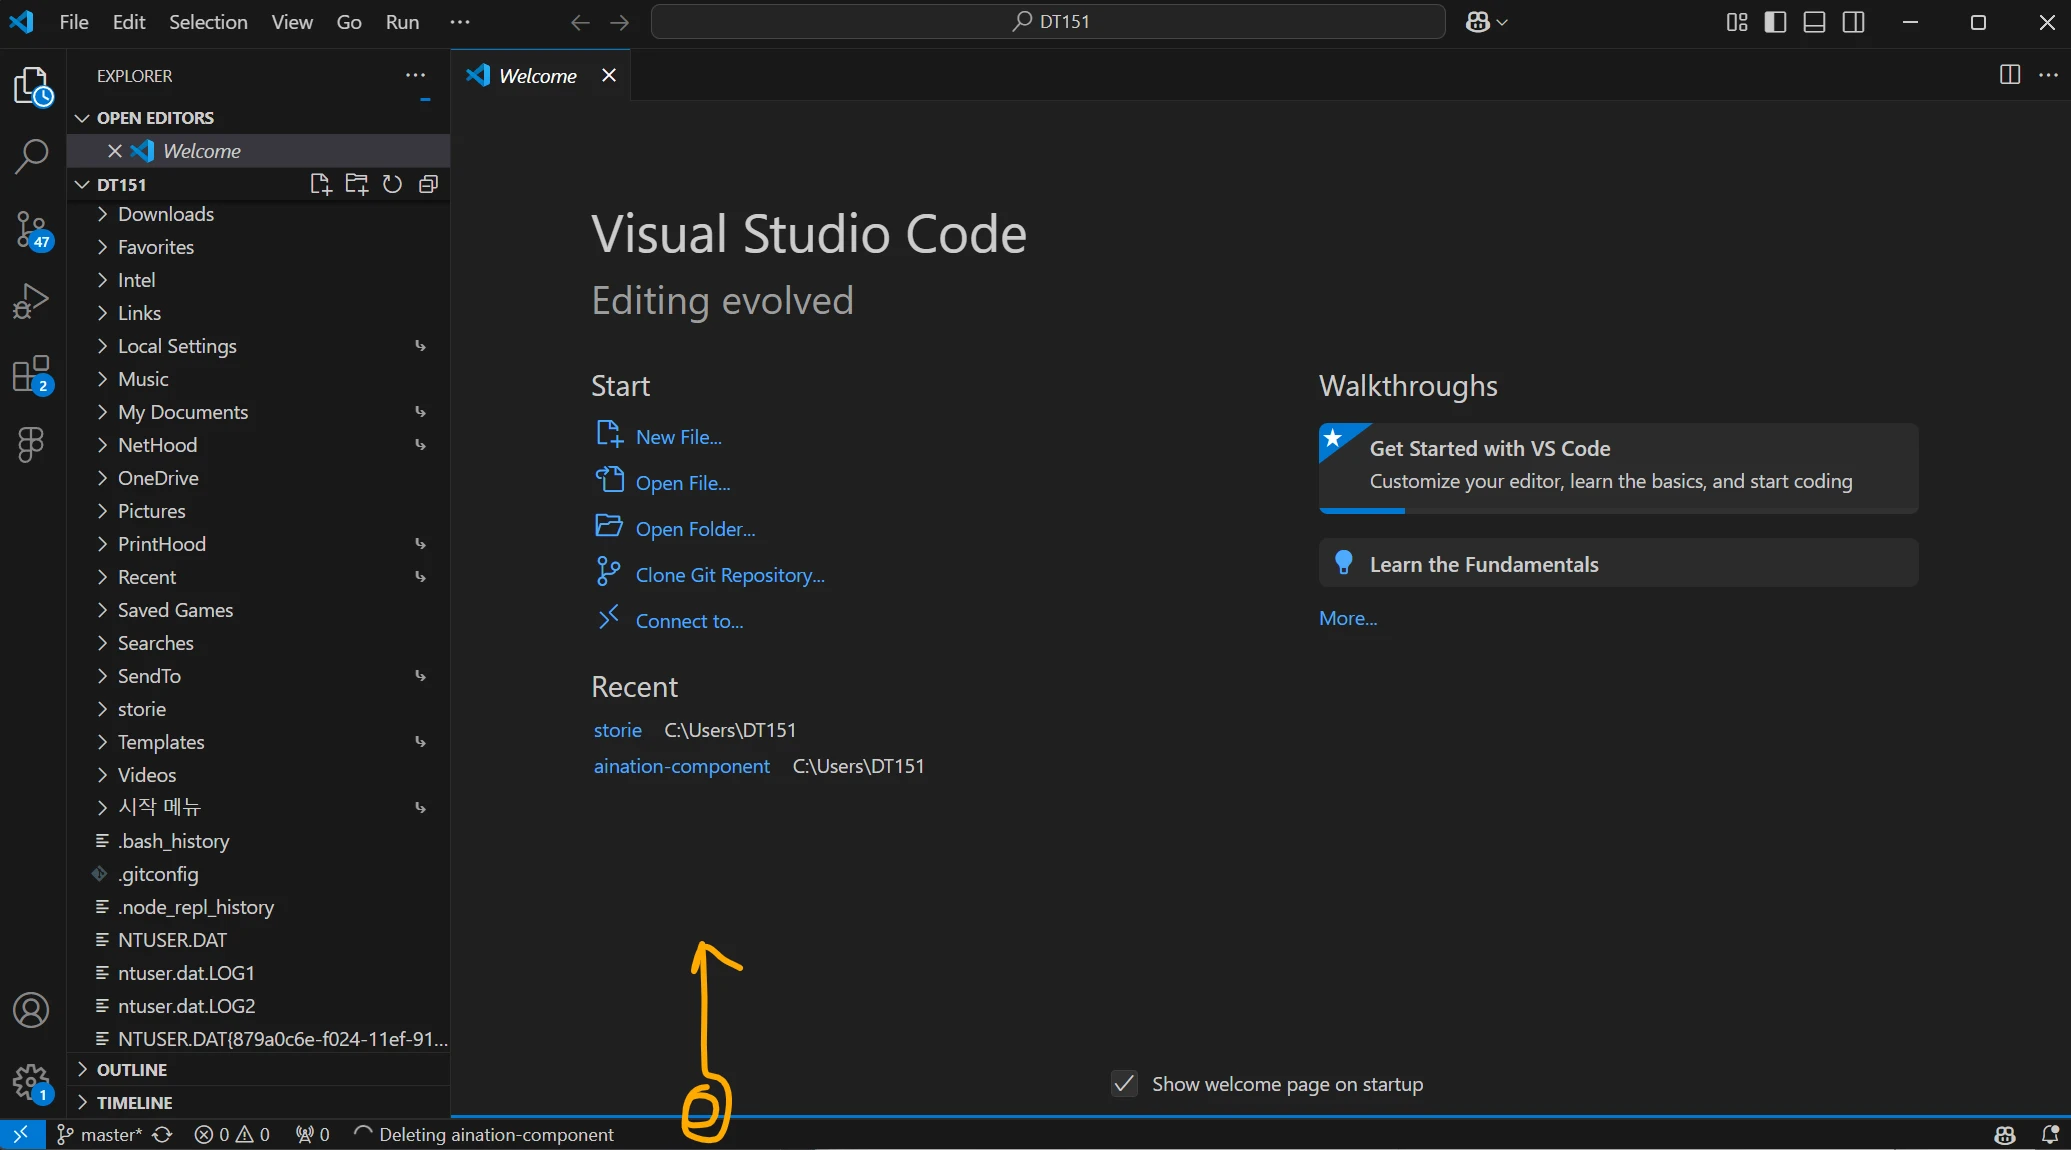Expand the storie folder
The width and height of the screenshot is (2071, 1150).
pyautogui.click(x=258, y=709)
